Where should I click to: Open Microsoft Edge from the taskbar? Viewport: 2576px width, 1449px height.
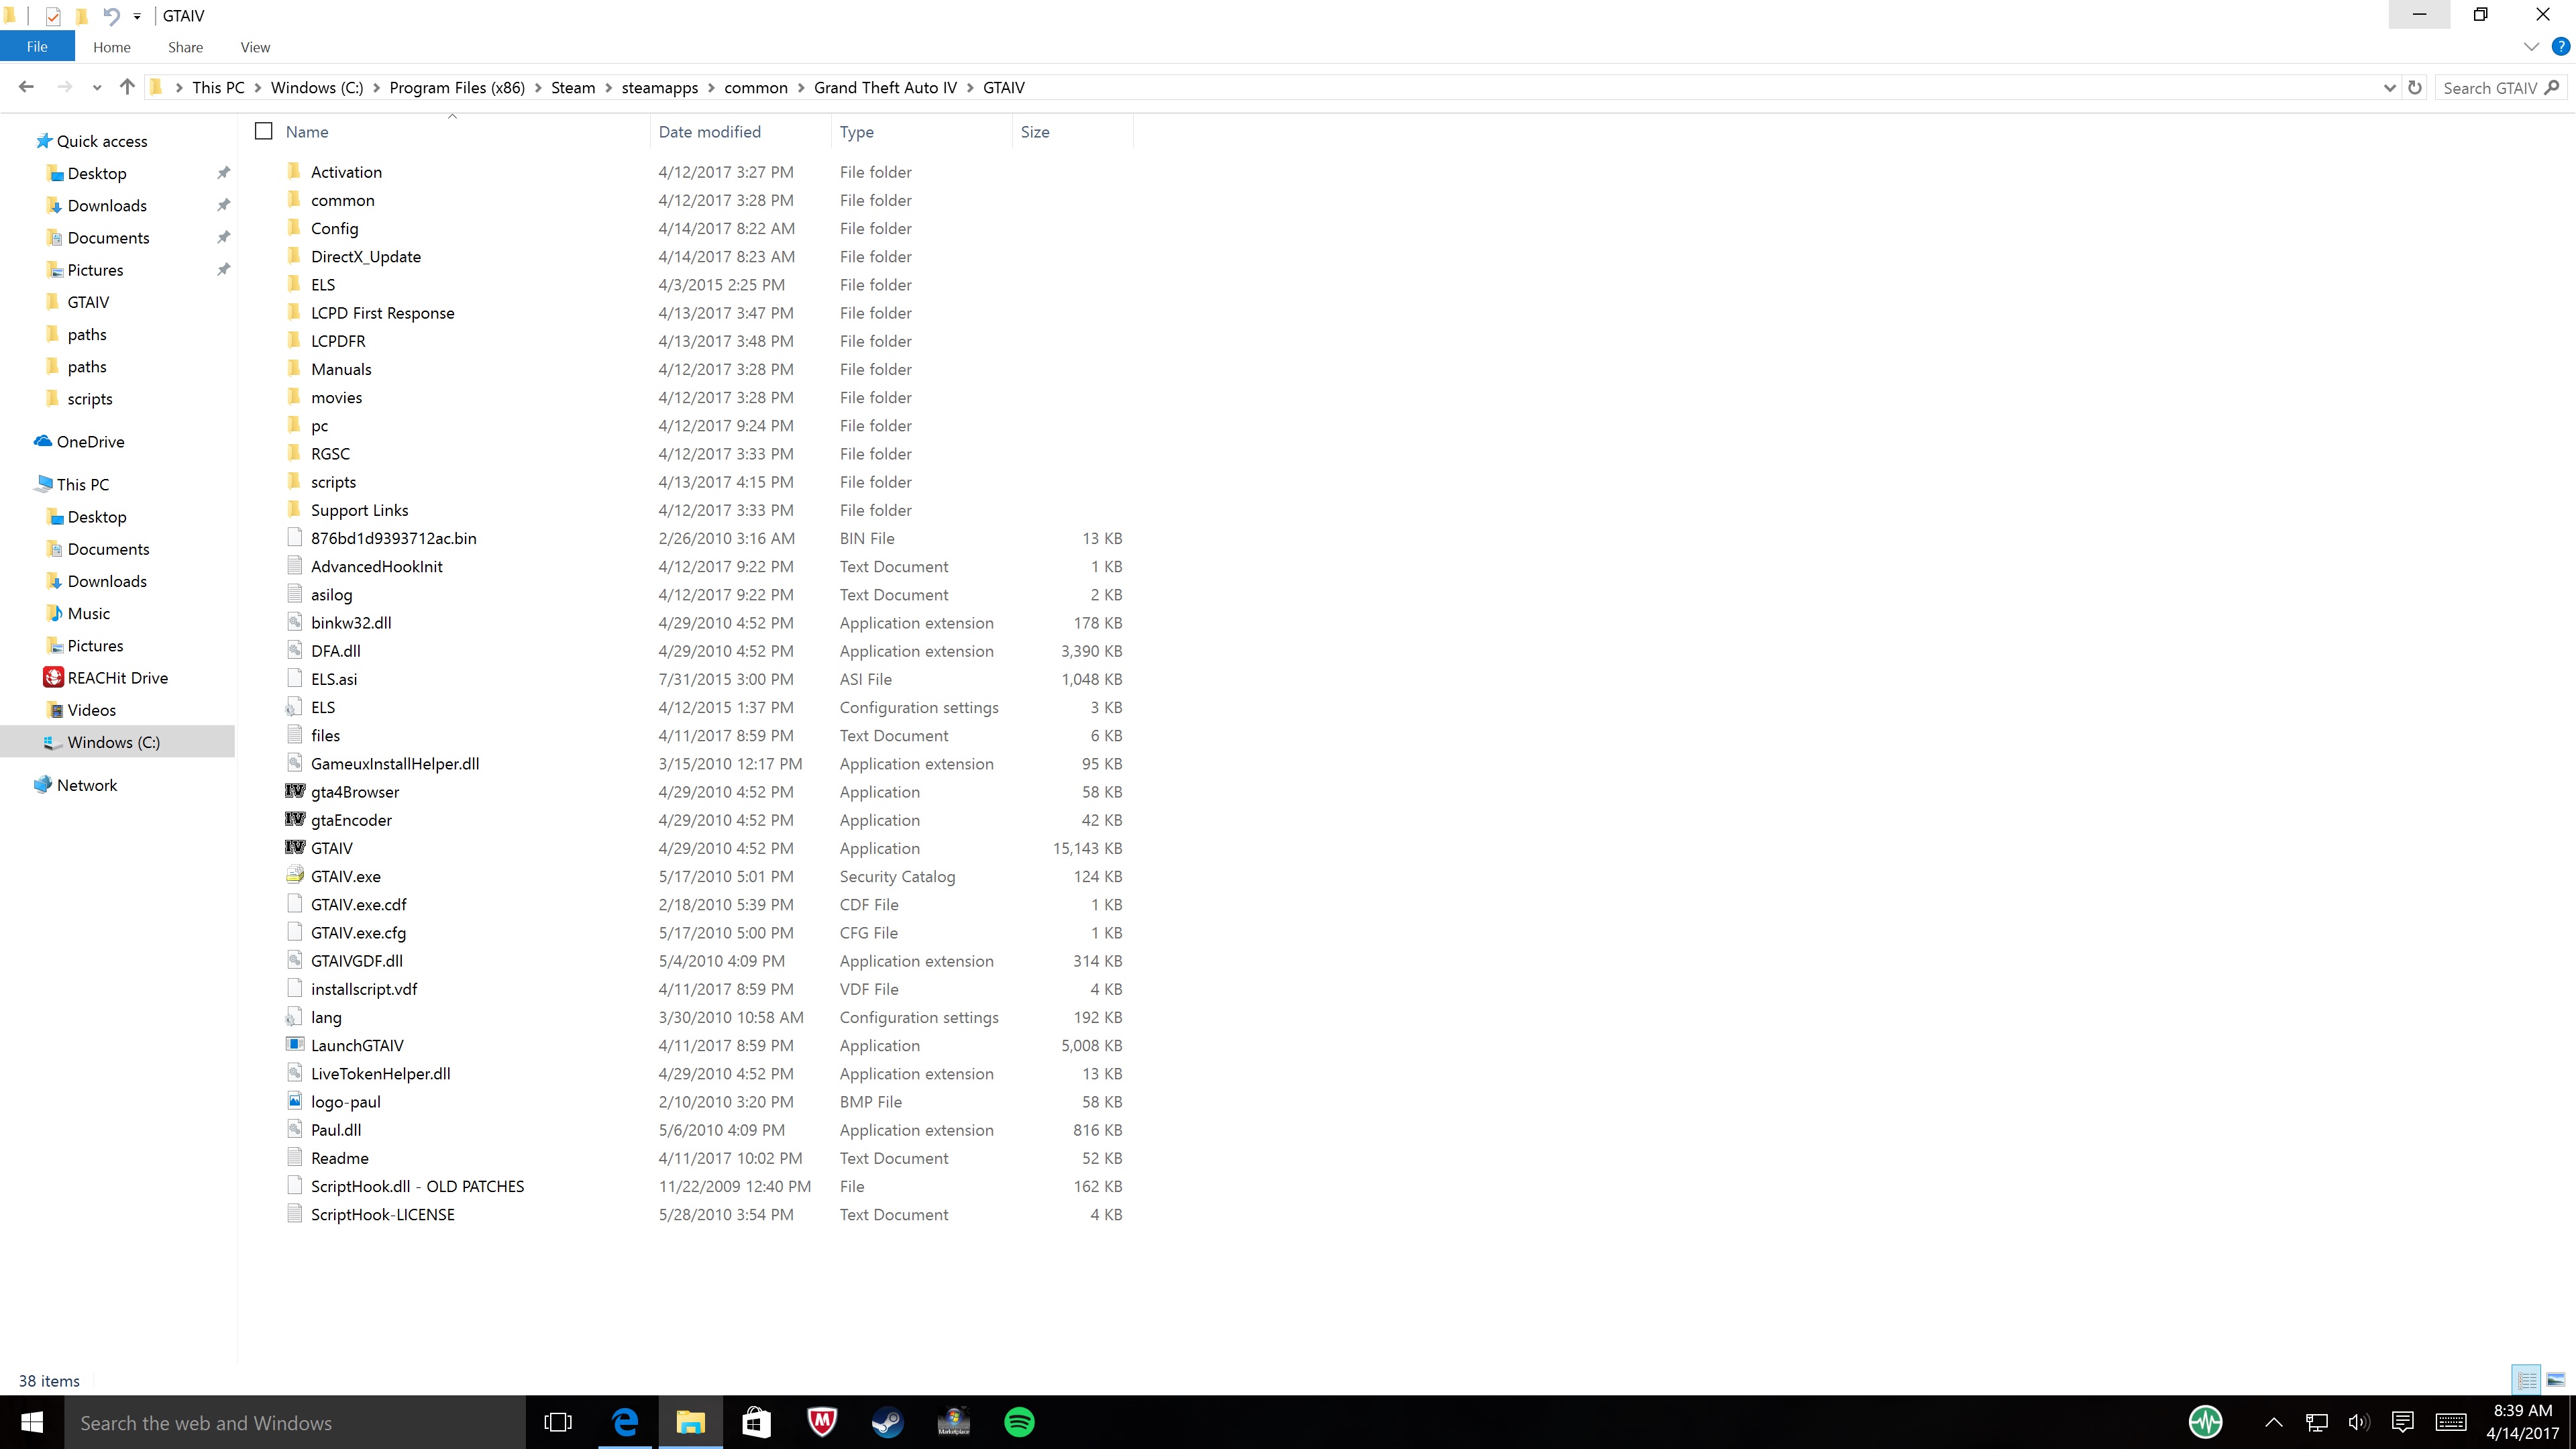(625, 1422)
